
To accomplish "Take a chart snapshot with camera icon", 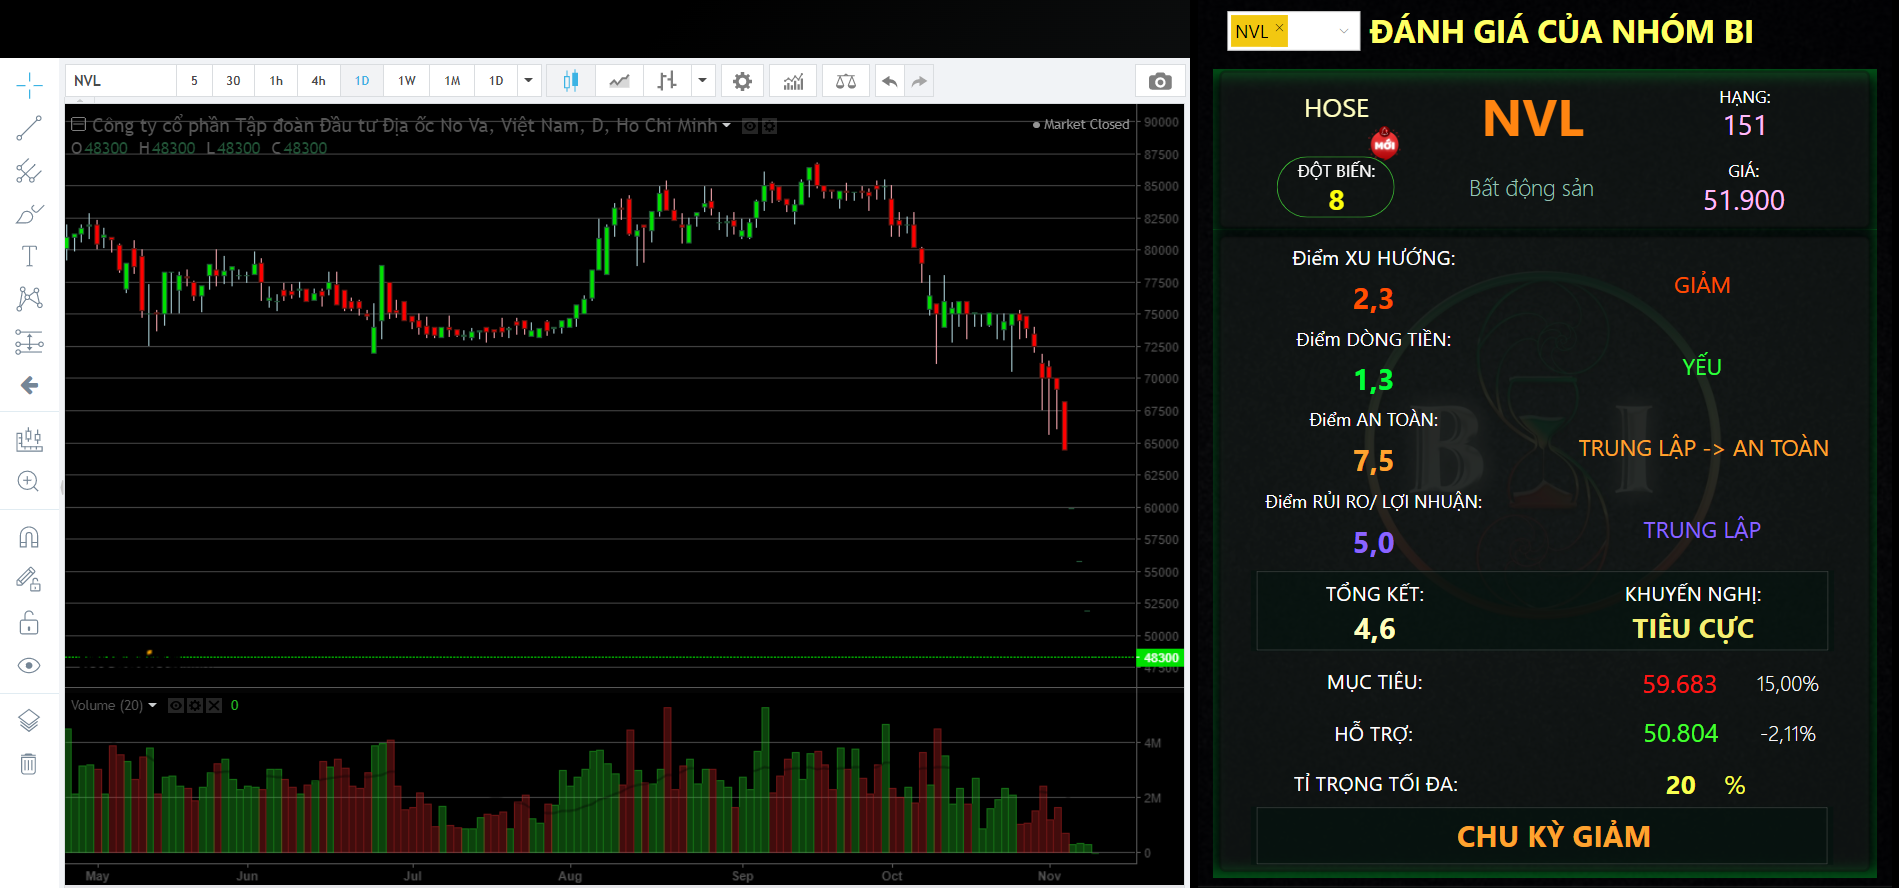I will (1160, 81).
